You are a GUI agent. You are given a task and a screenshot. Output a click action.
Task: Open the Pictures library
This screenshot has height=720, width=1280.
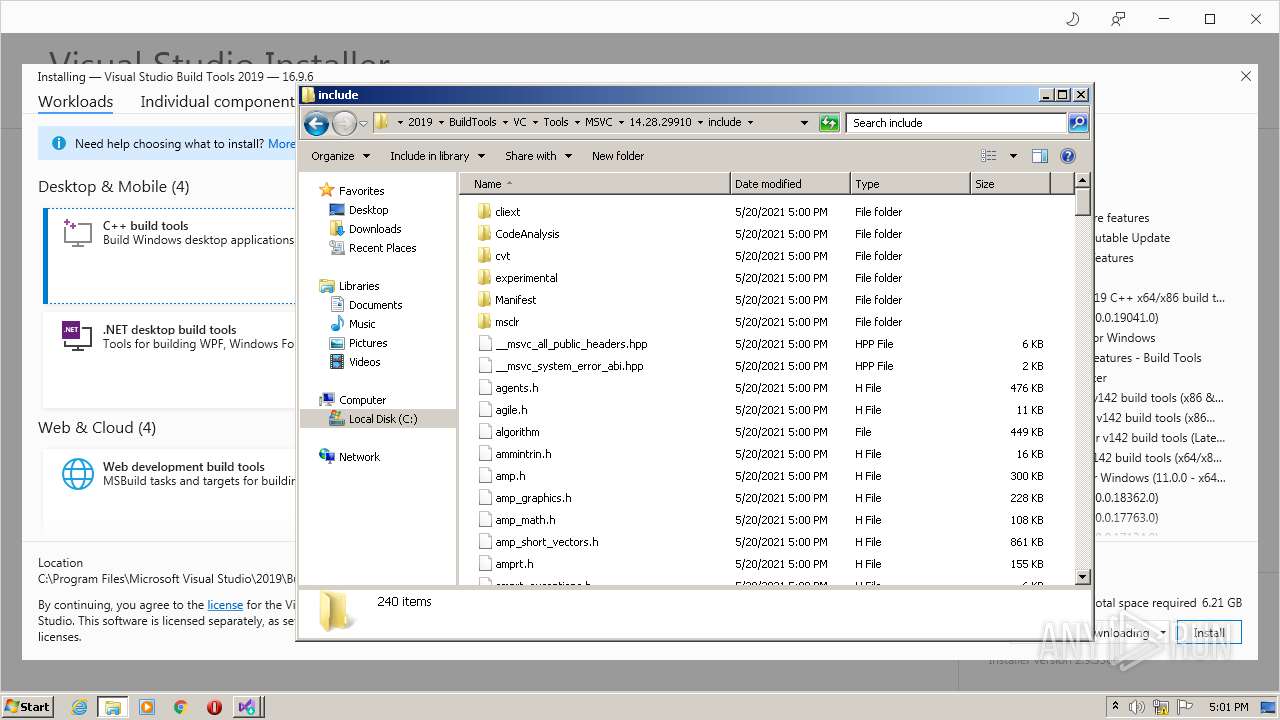[x=368, y=343]
